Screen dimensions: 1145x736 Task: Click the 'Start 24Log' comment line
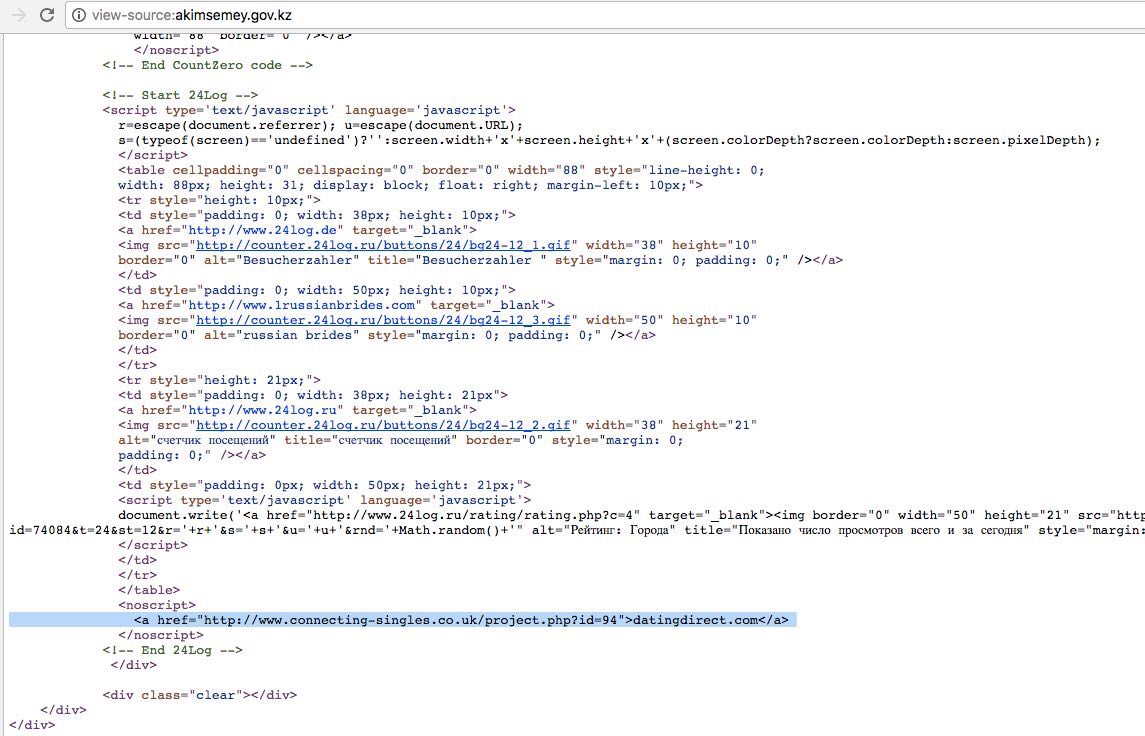click(180, 95)
